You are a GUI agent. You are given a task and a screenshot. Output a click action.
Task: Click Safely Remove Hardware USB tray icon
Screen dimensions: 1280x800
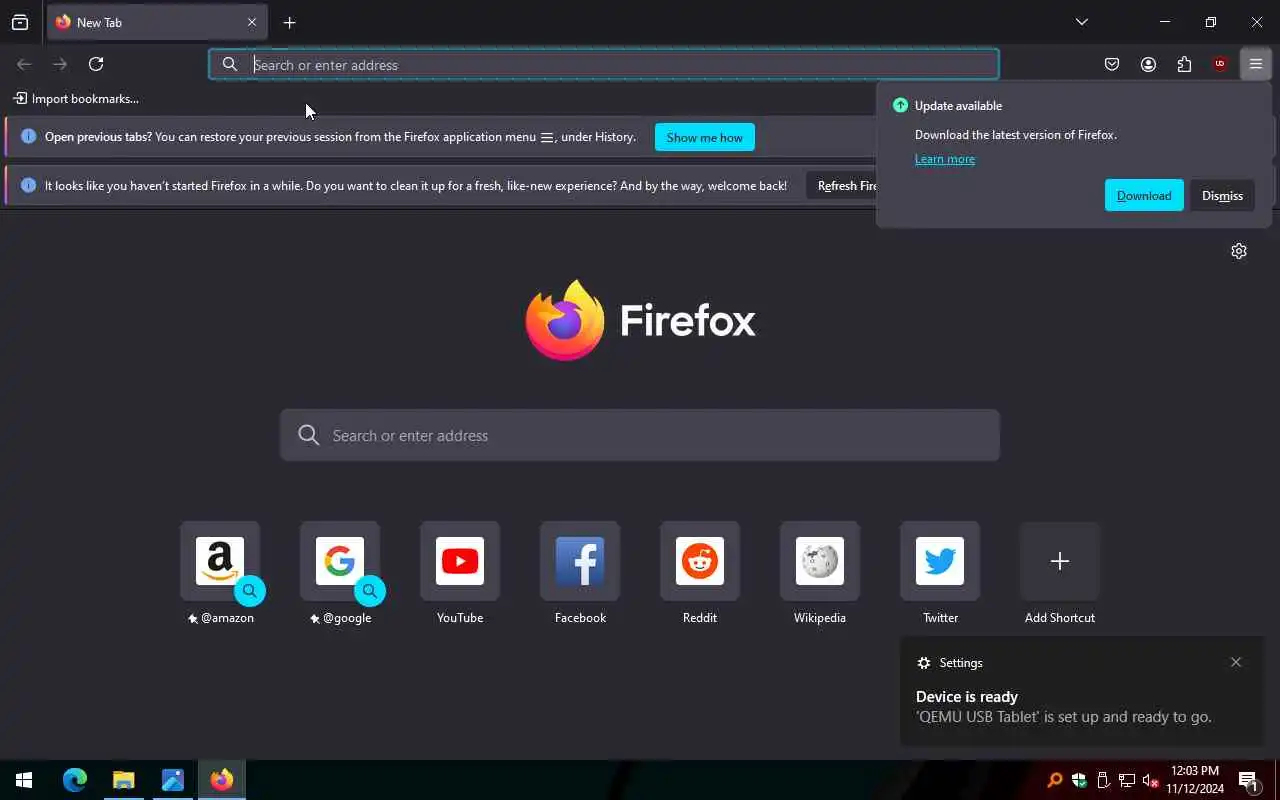tap(1103, 780)
